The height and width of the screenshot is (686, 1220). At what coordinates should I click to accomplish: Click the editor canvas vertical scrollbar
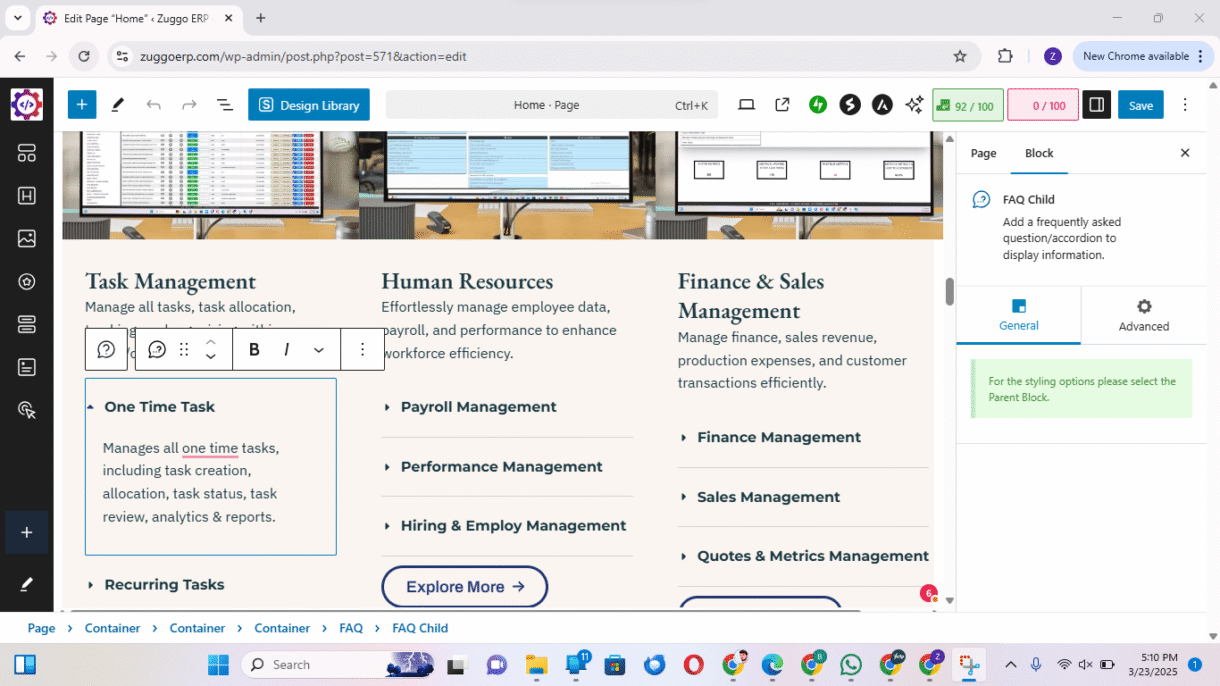[x=949, y=292]
